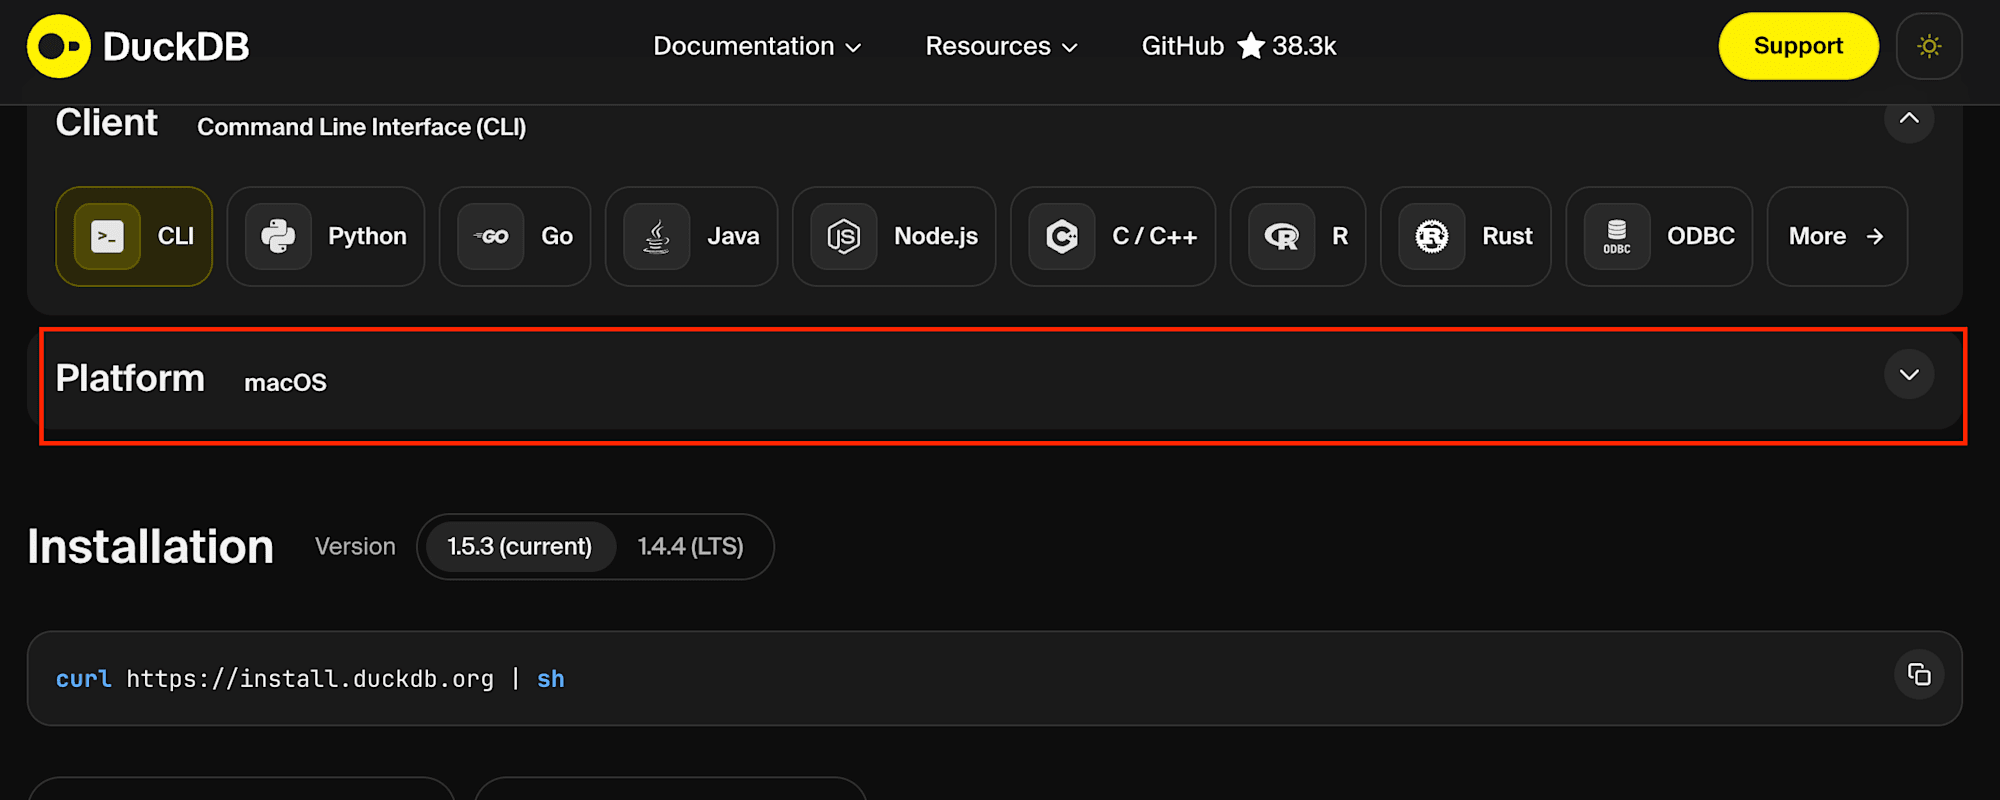Screen dimensions: 2000x800
Task: Open the GitHub repository link
Action: (1239, 46)
